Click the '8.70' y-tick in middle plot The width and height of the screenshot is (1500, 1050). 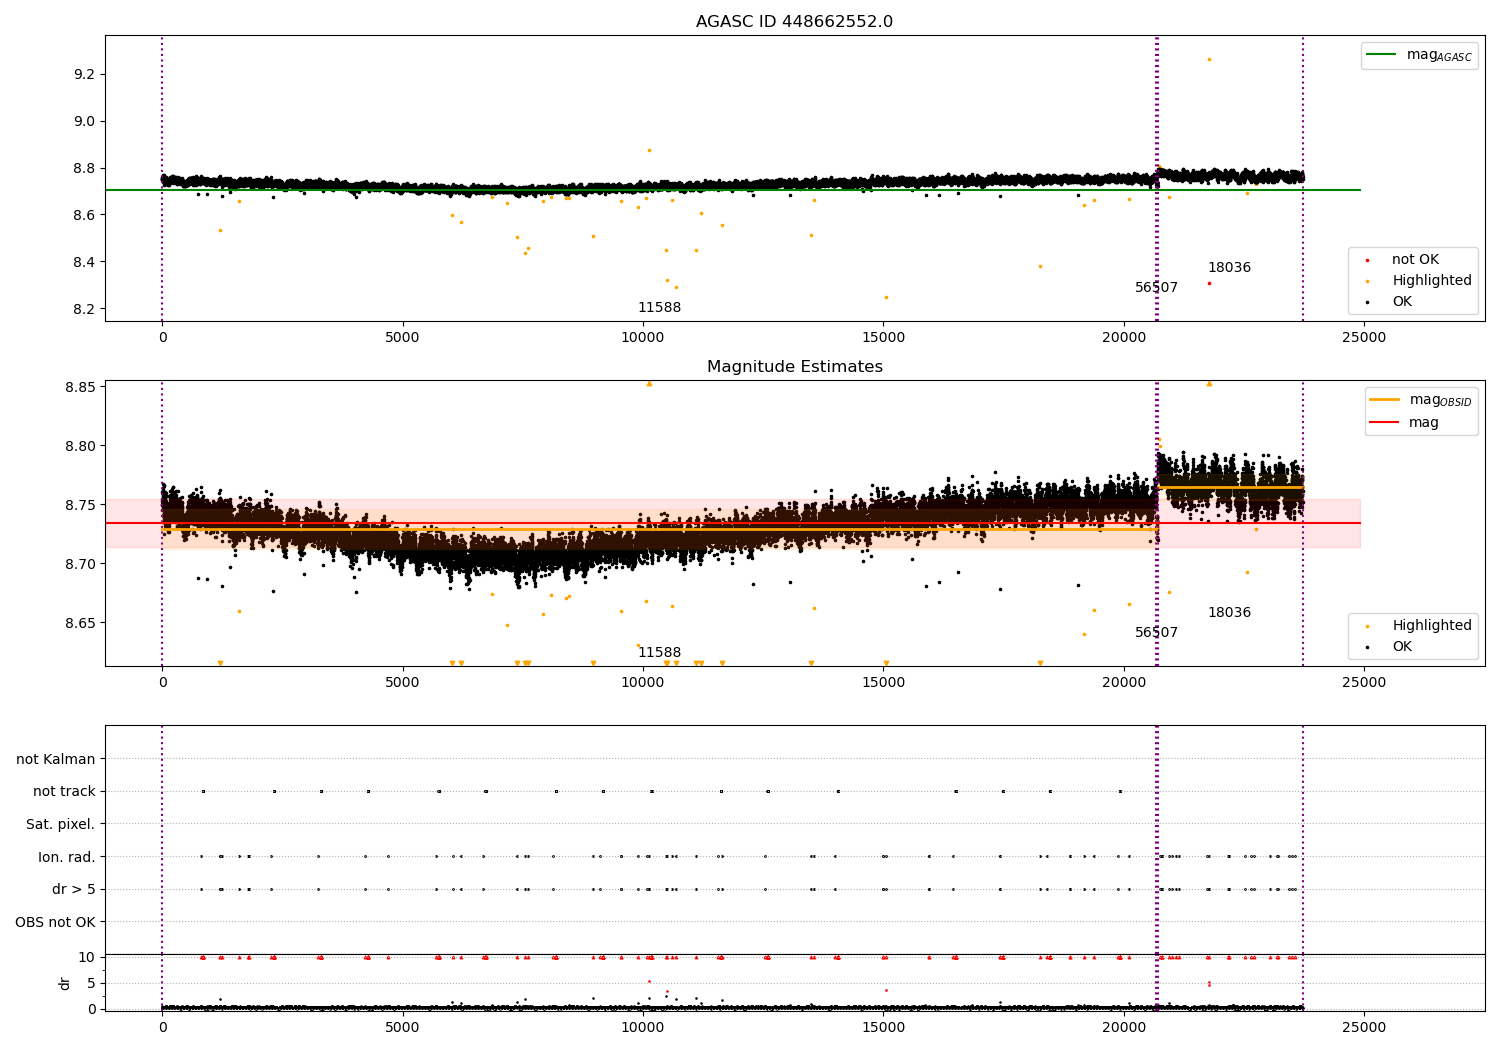(80, 564)
